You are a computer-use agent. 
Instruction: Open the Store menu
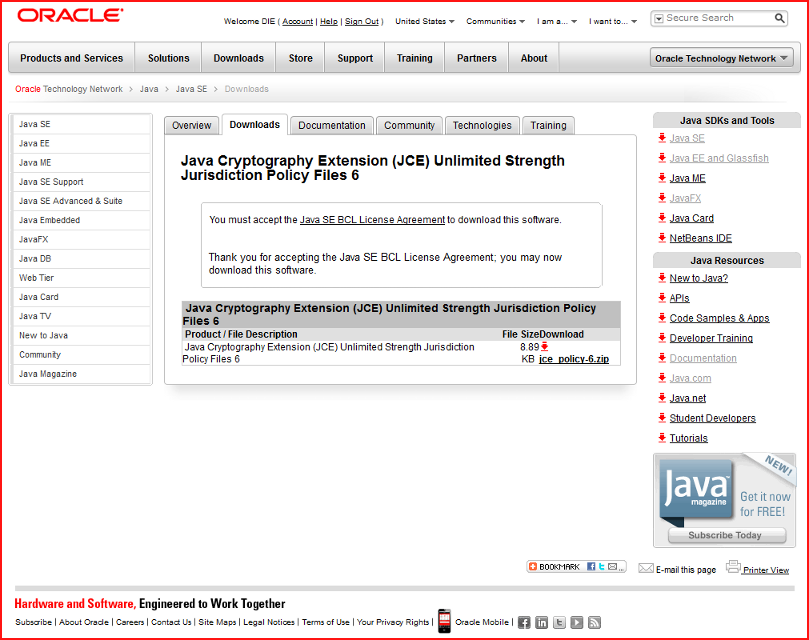coord(300,58)
